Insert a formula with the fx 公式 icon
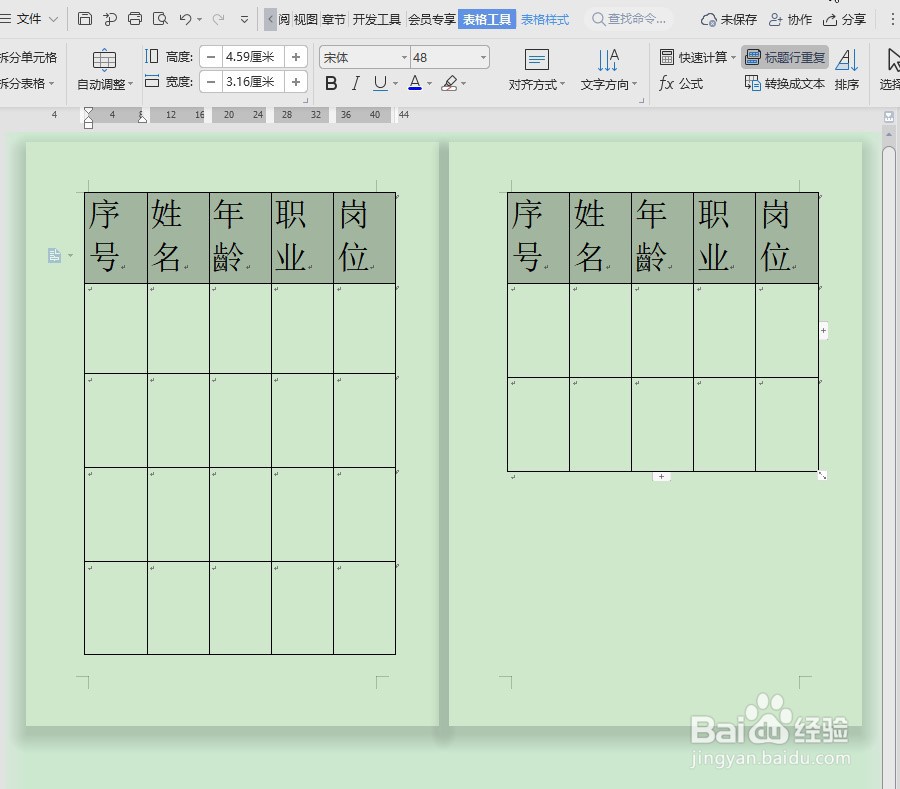The width and height of the screenshot is (900, 789). point(681,83)
